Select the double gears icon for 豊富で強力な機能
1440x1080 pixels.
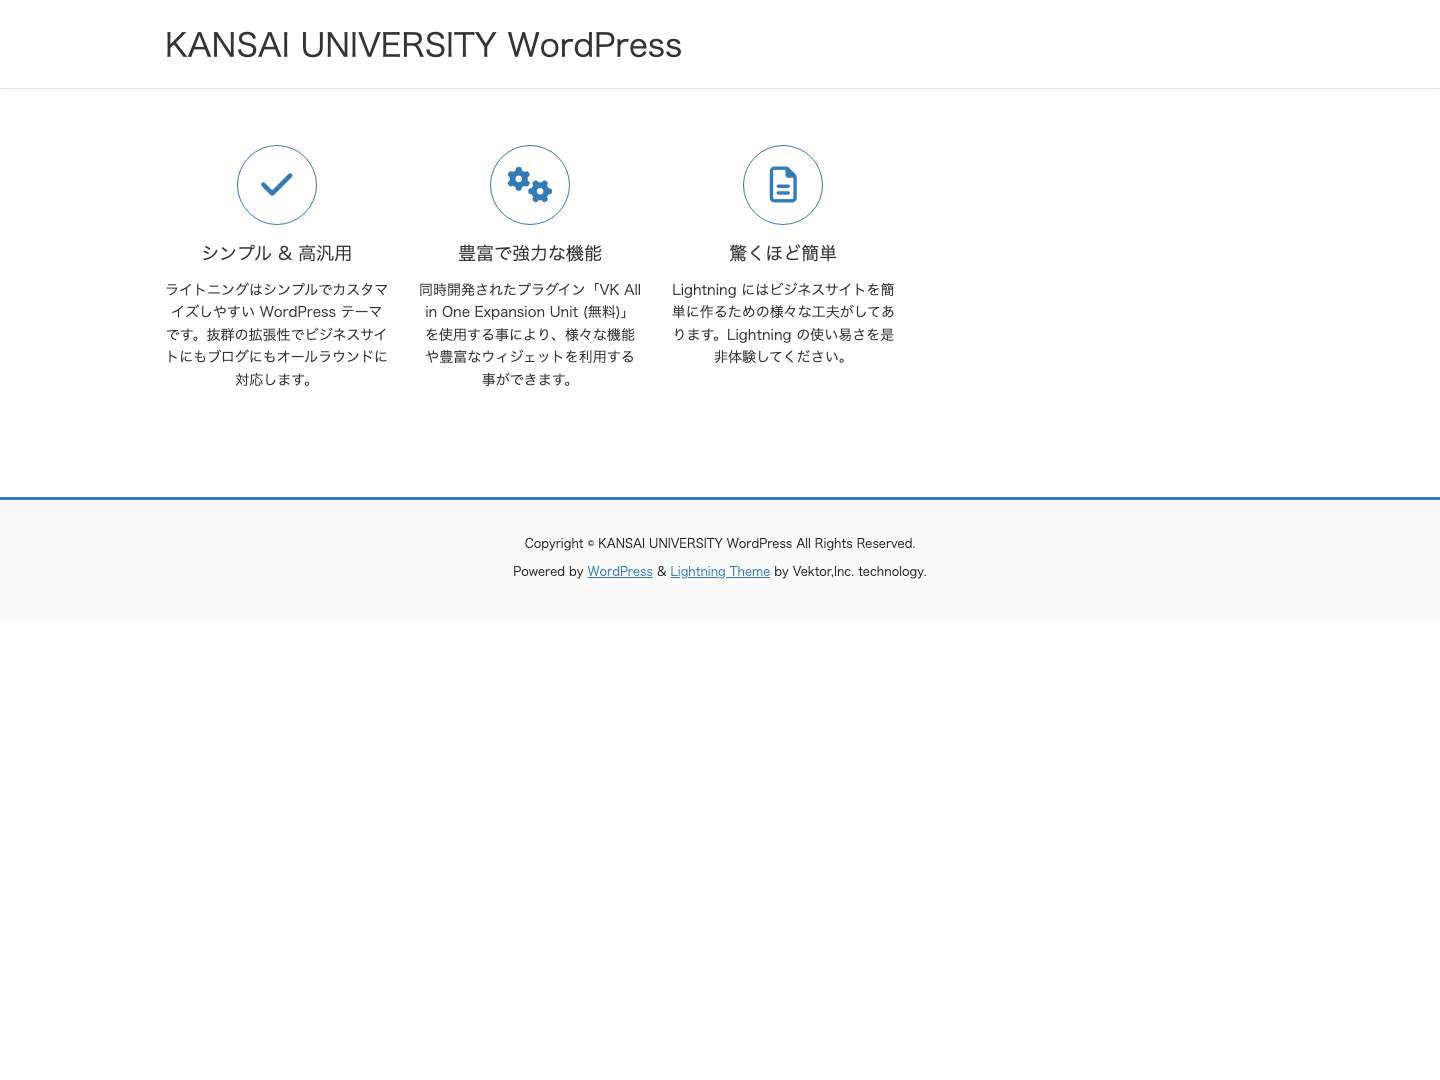pyautogui.click(x=530, y=185)
